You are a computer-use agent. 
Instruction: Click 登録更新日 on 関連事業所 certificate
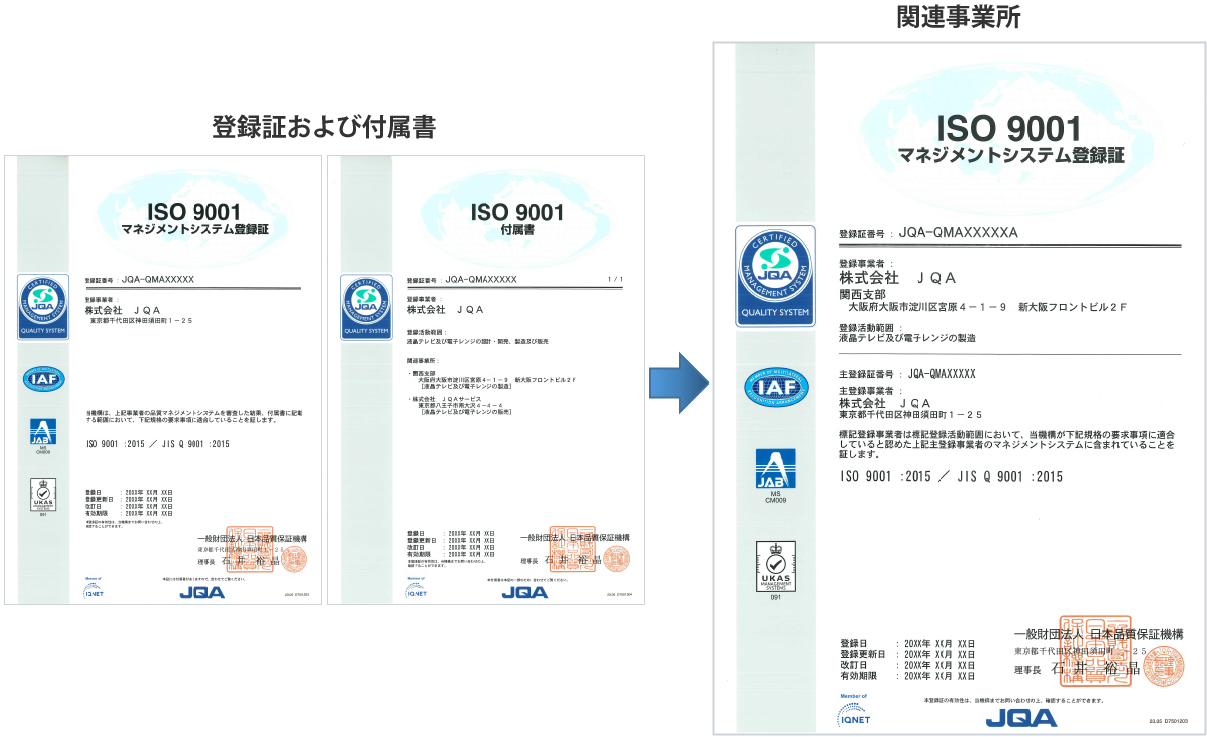[863, 653]
